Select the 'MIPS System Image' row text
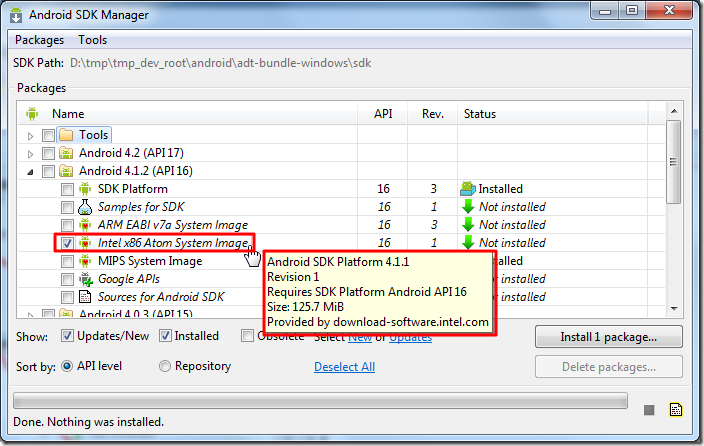 pos(150,261)
